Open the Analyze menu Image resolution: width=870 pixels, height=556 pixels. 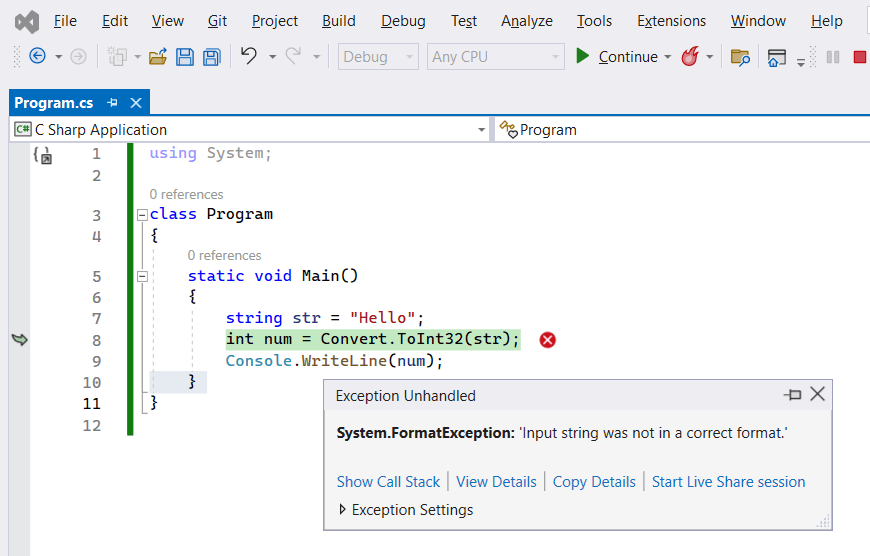click(527, 21)
